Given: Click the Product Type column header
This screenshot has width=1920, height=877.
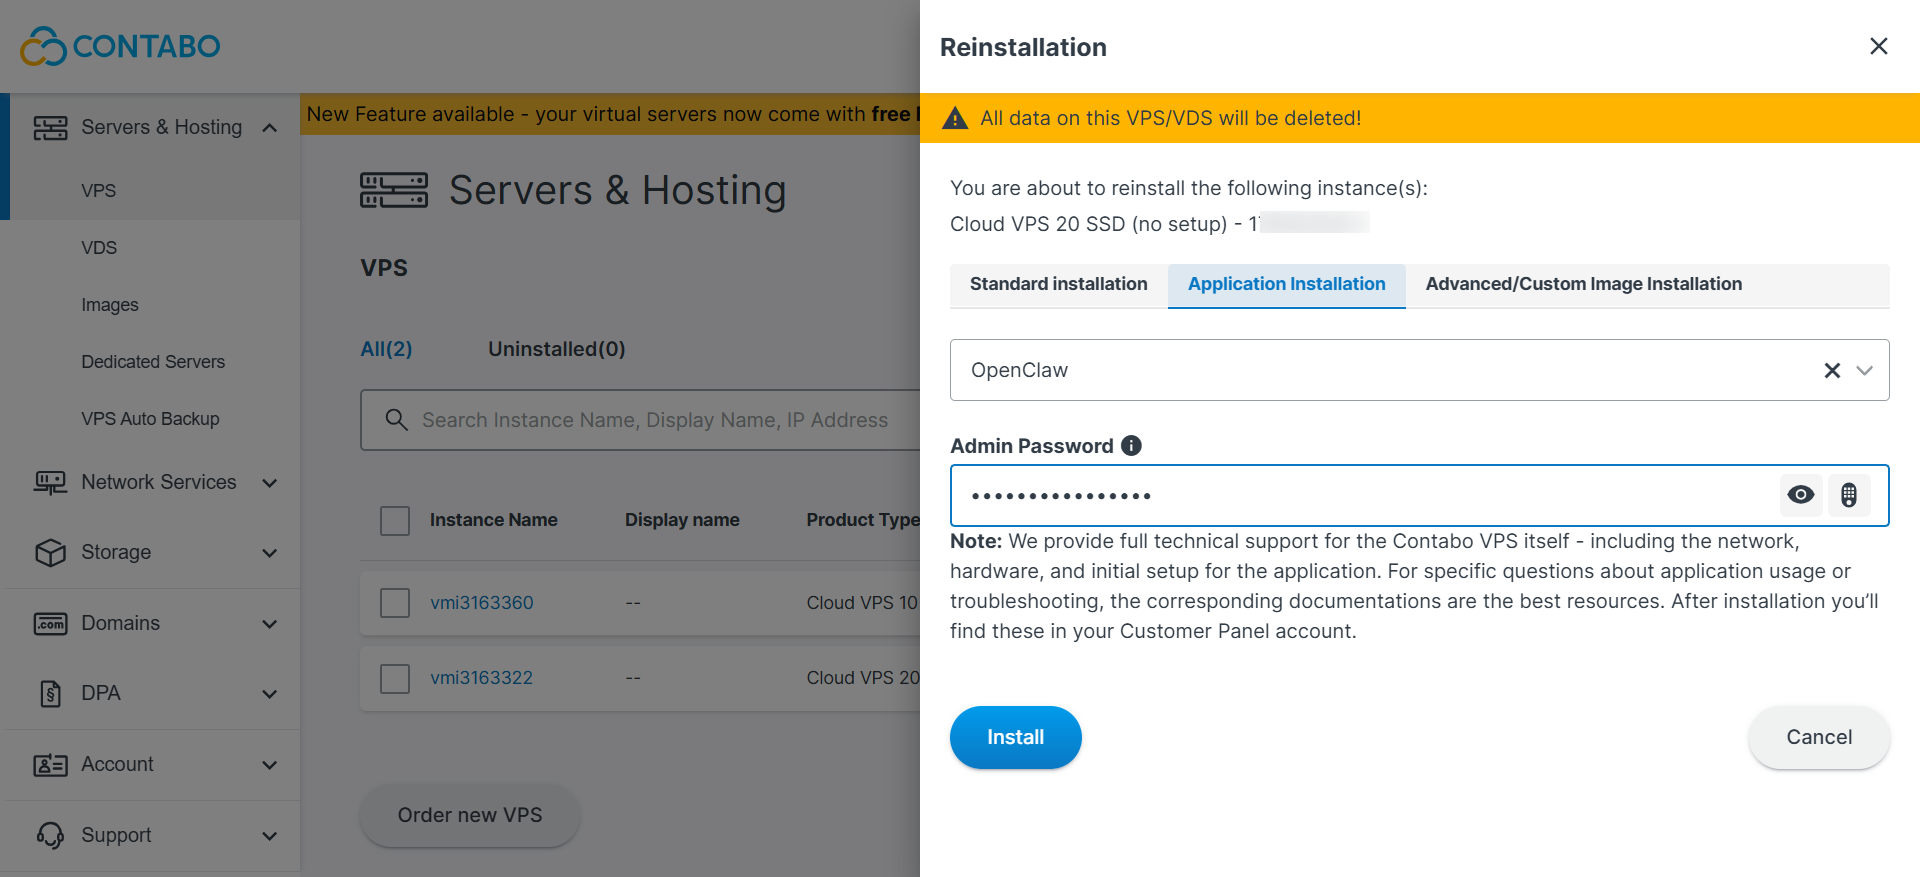Looking at the screenshot, I should (x=863, y=520).
